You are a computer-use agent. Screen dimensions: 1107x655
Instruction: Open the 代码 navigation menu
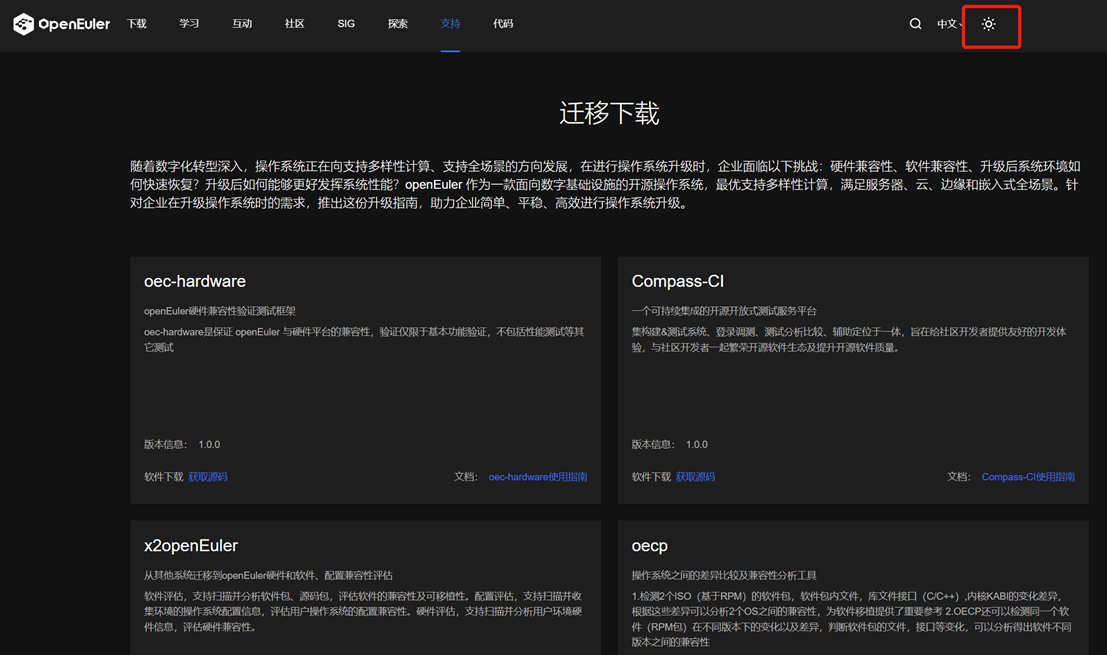click(x=503, y=24)
